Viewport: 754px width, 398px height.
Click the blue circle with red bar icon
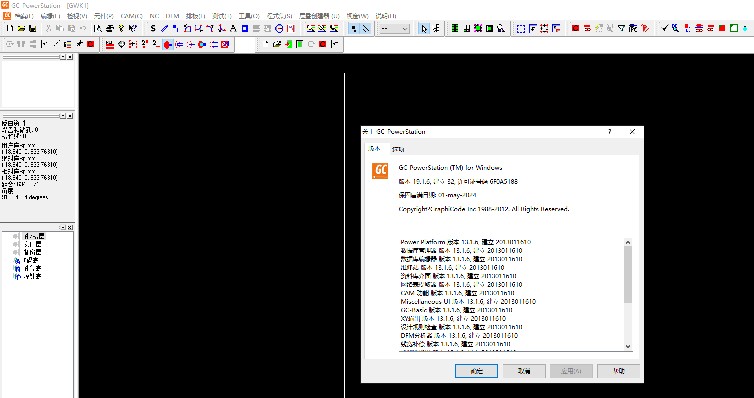[279, 28]
